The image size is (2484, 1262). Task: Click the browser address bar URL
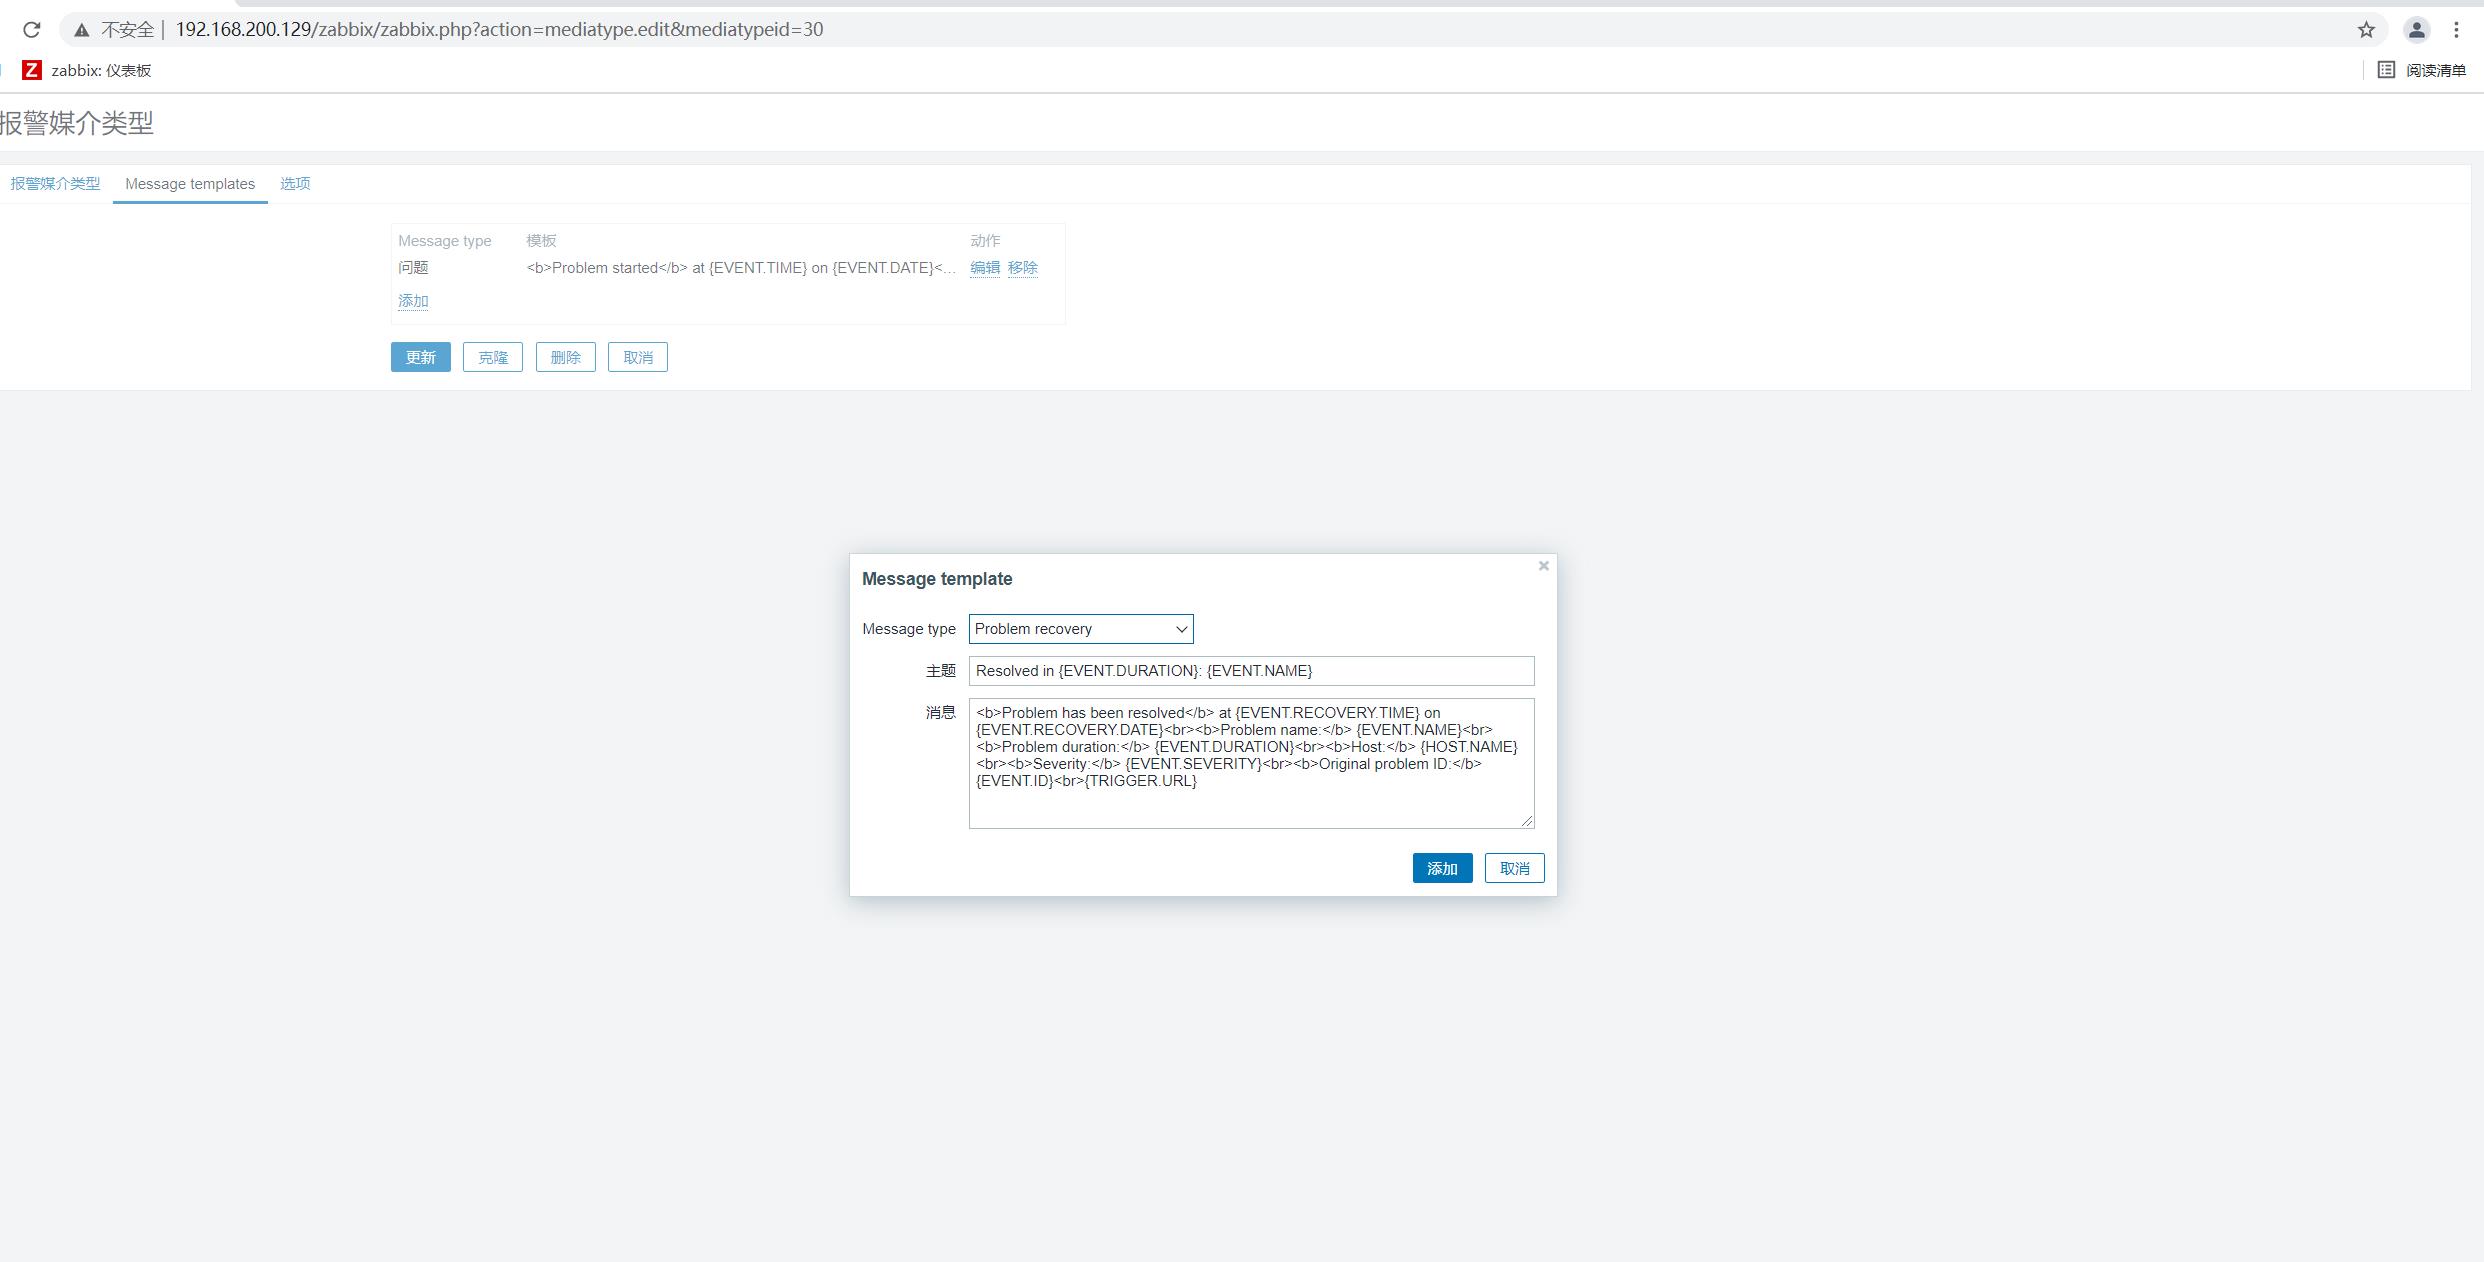click(x=499, y=30)
